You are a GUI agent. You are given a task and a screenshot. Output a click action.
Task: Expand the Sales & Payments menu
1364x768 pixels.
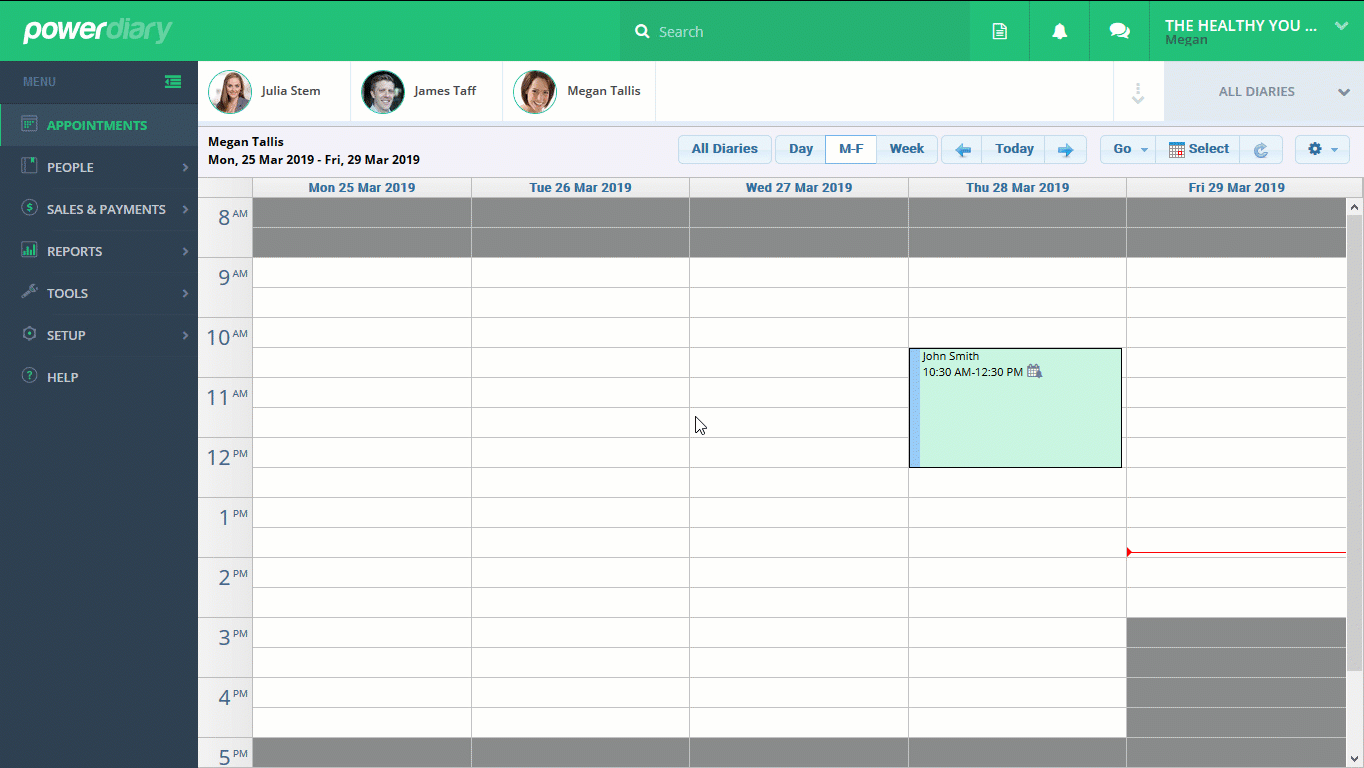(x=99, y=209)
